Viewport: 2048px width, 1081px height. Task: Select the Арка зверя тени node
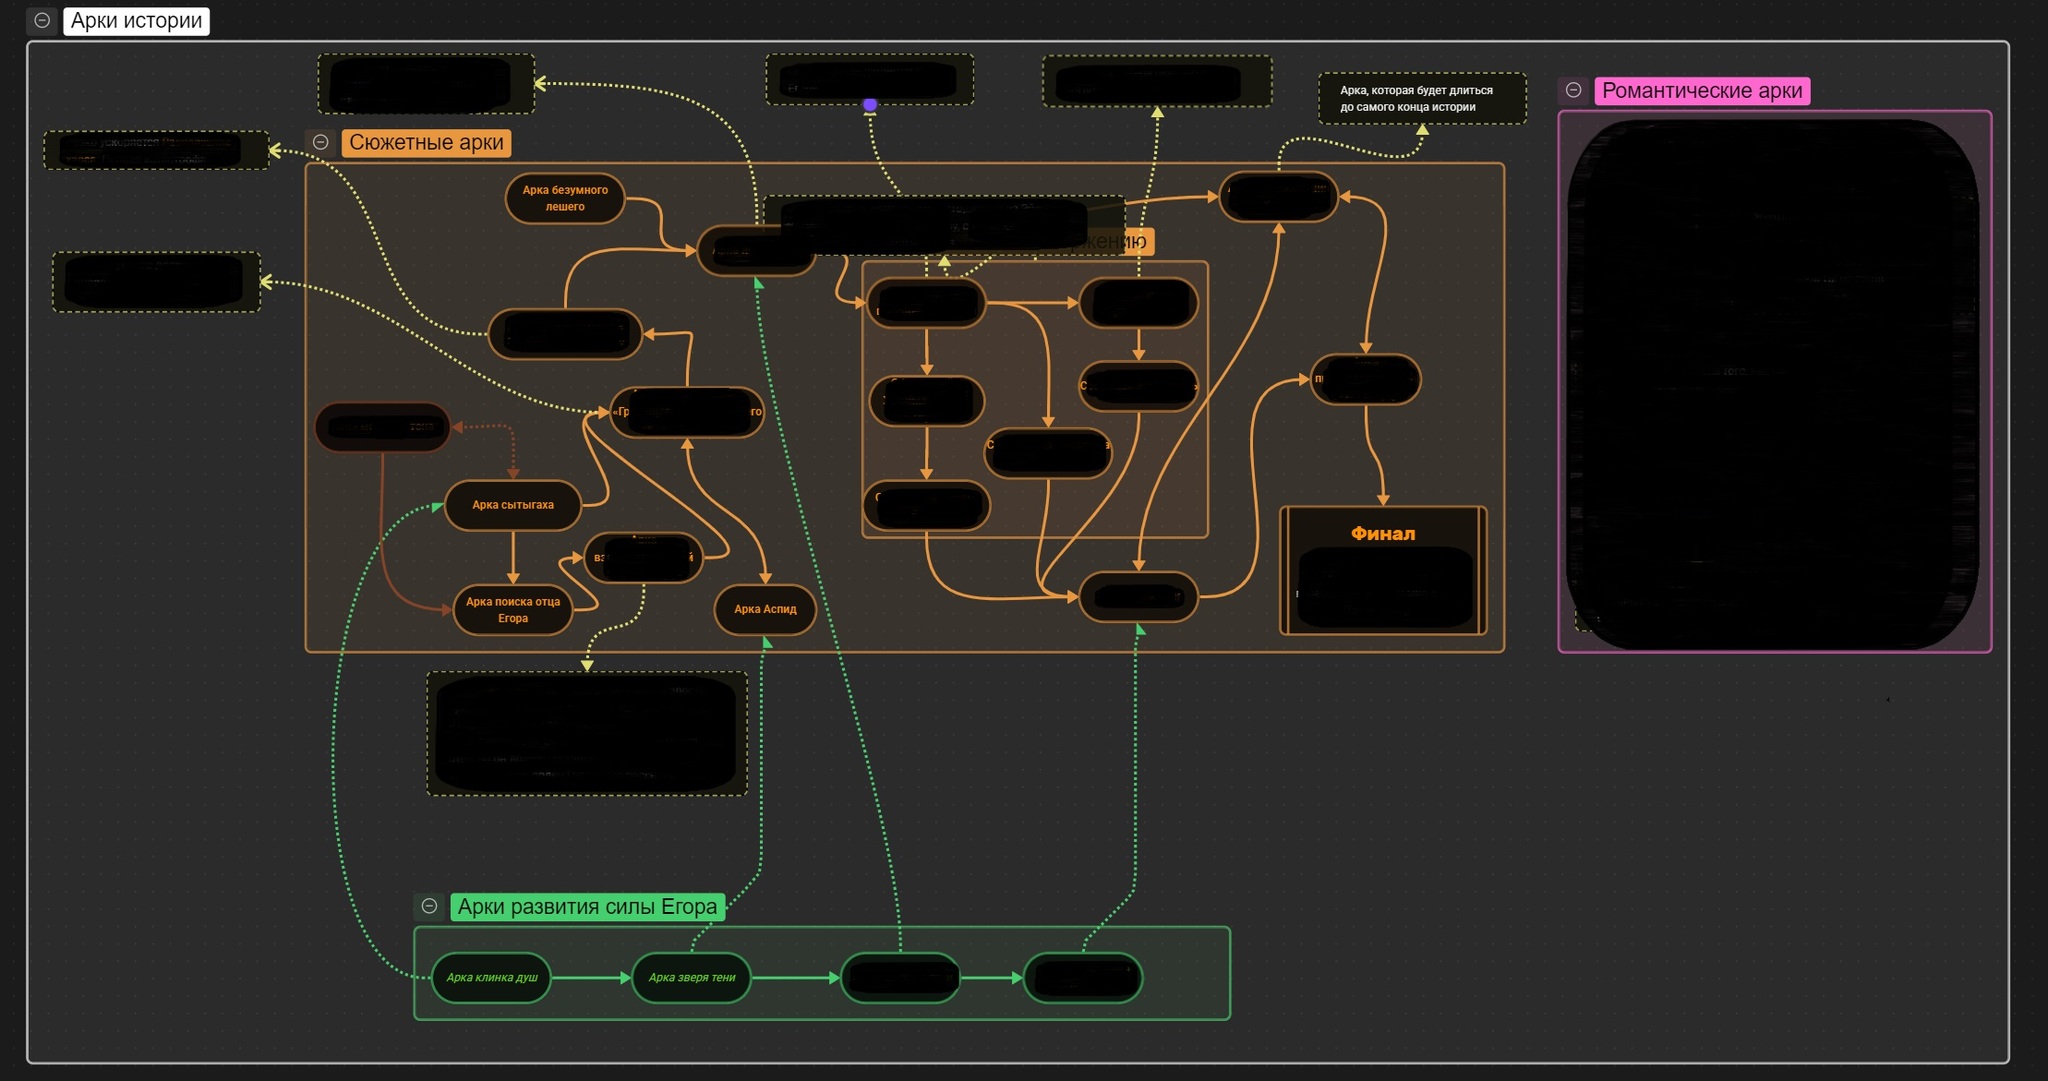(x=692, y=978)
